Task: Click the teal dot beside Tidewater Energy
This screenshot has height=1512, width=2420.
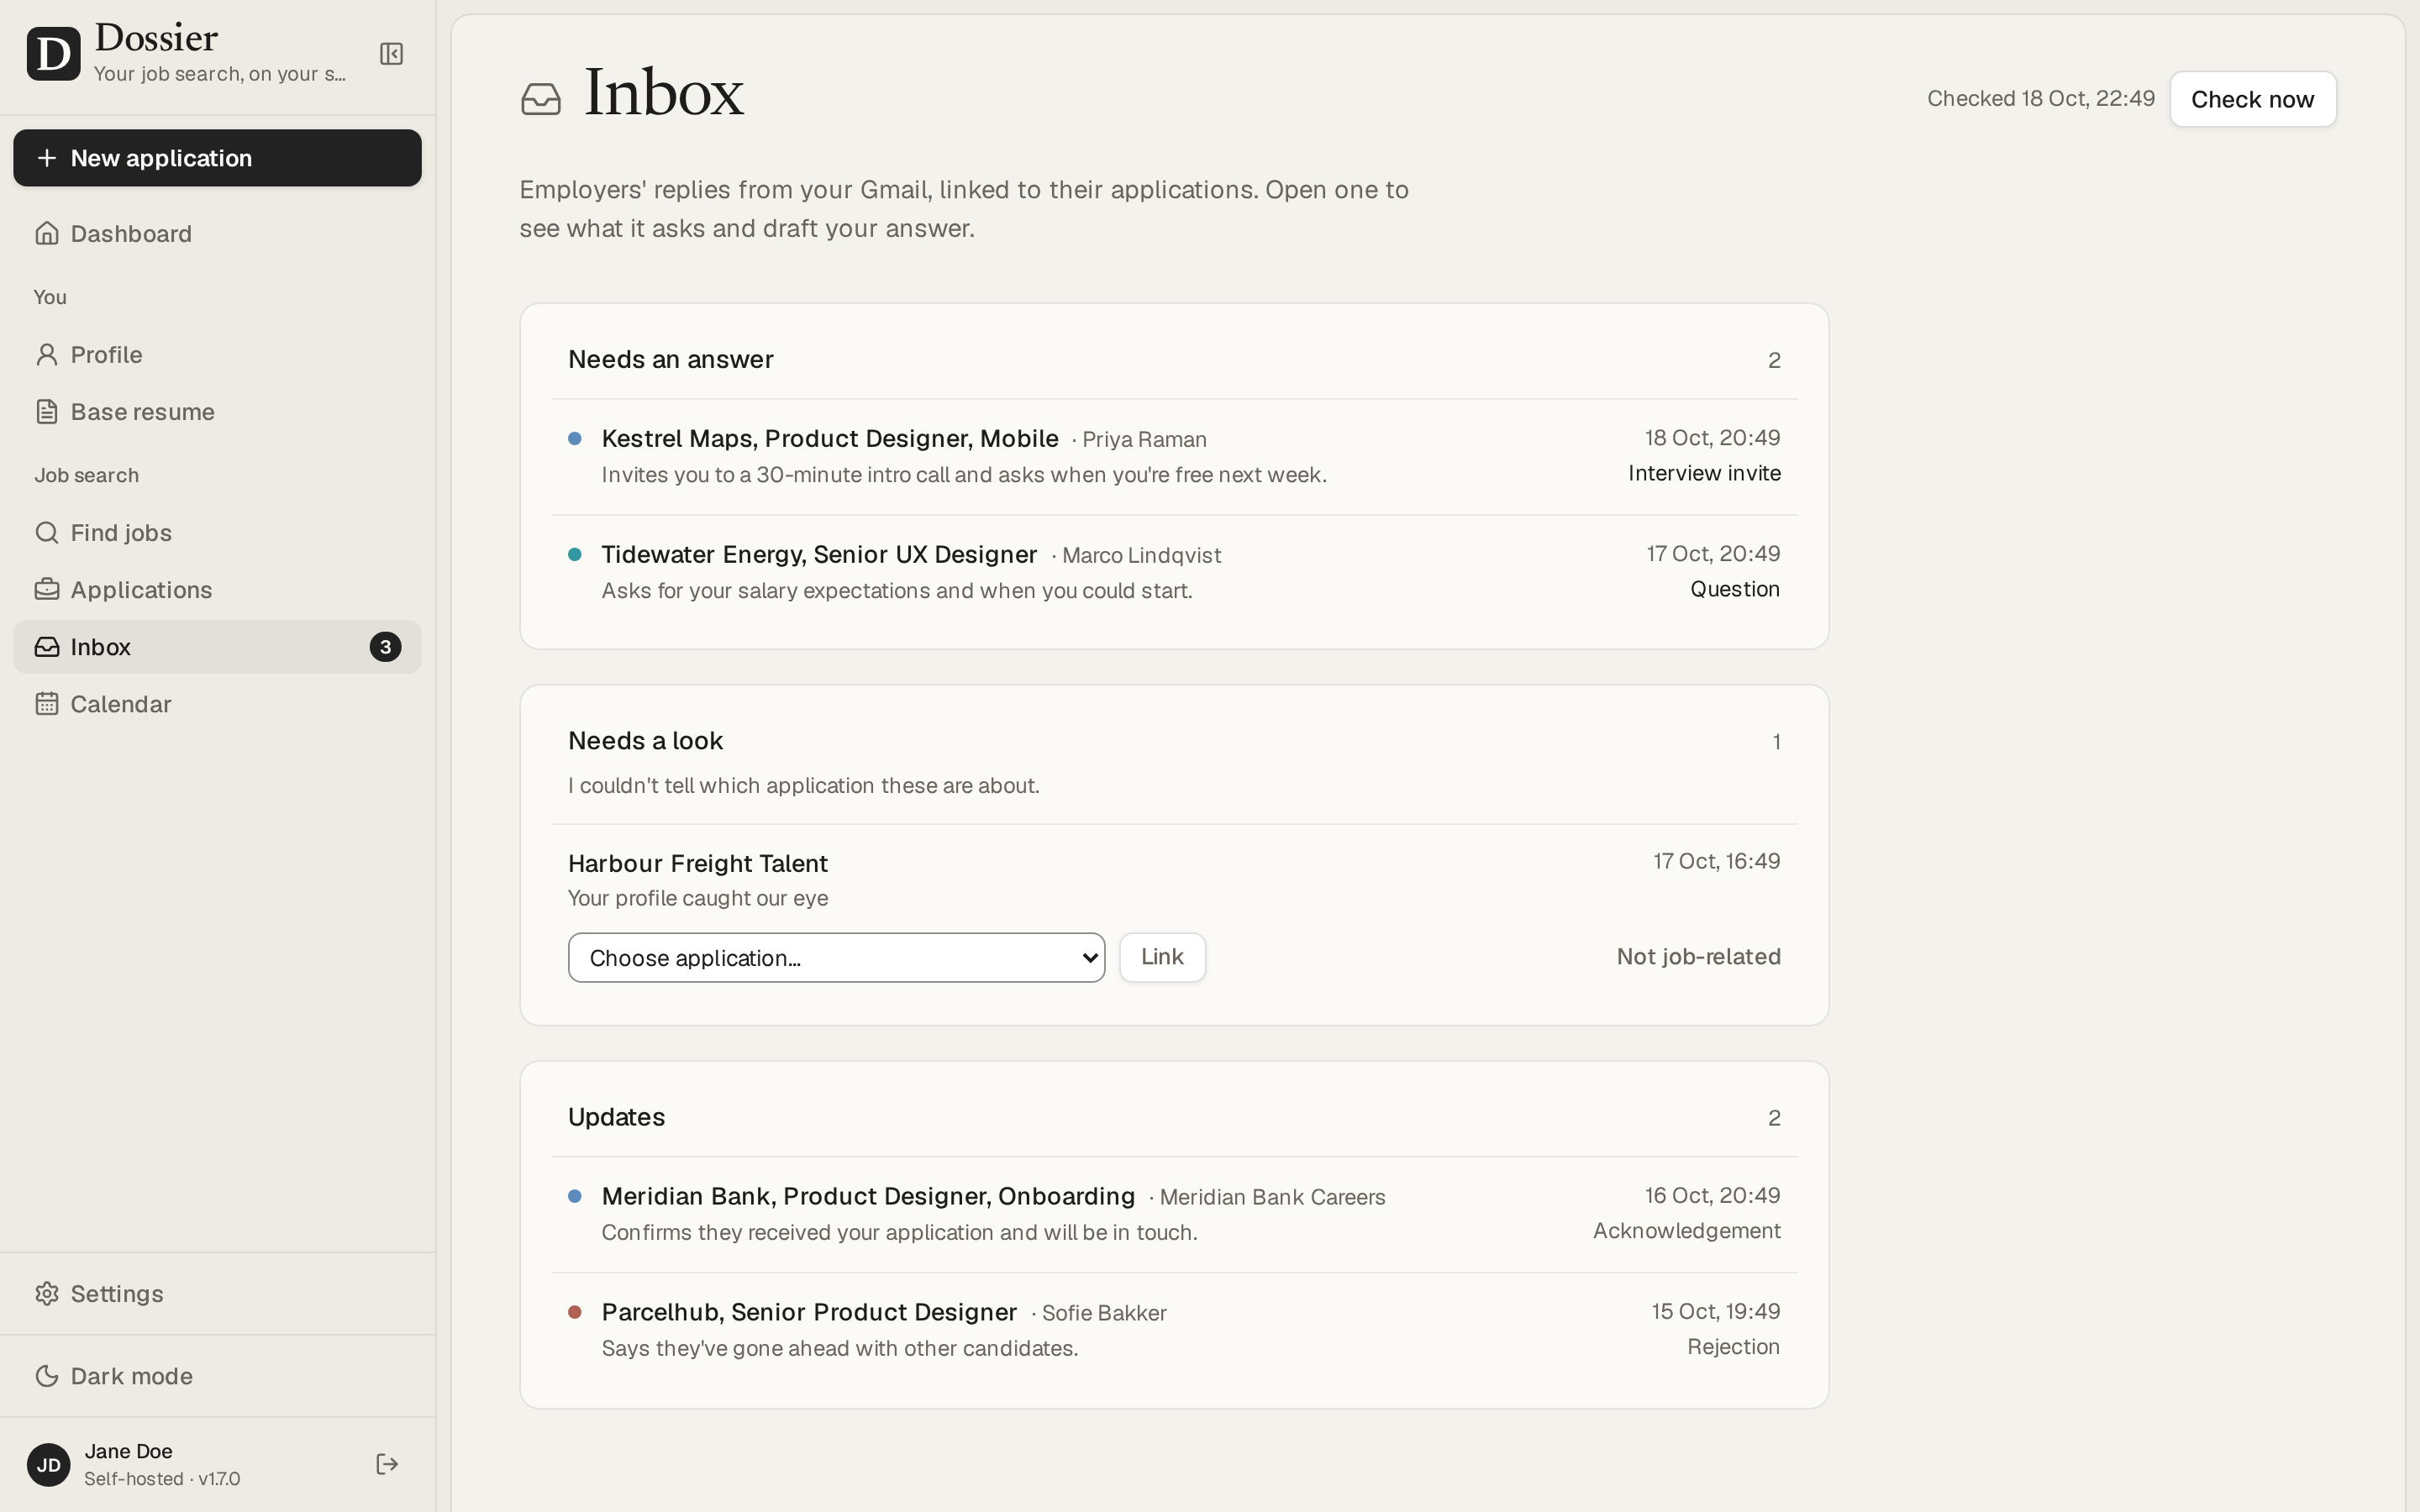Action: pyautogui.click(x=575, y=554)
